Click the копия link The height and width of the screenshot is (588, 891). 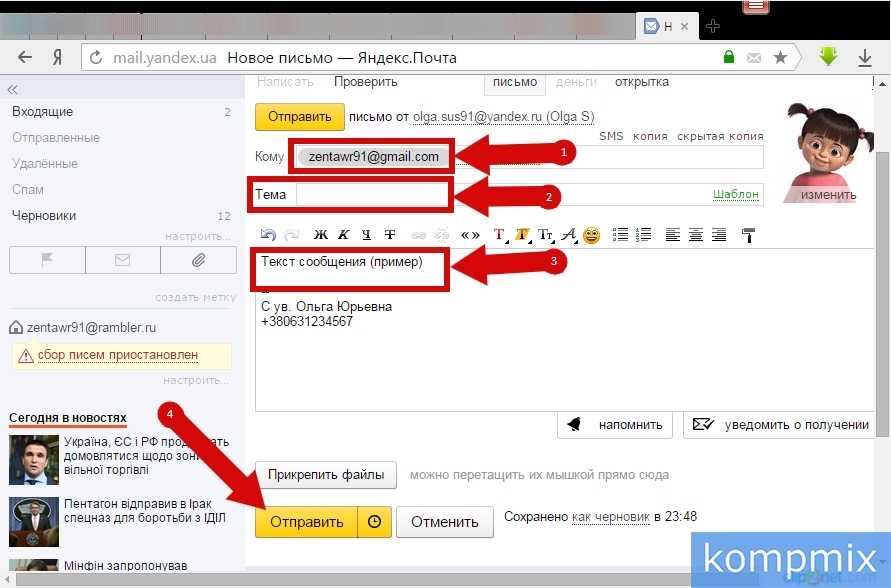tap(650, 136)
